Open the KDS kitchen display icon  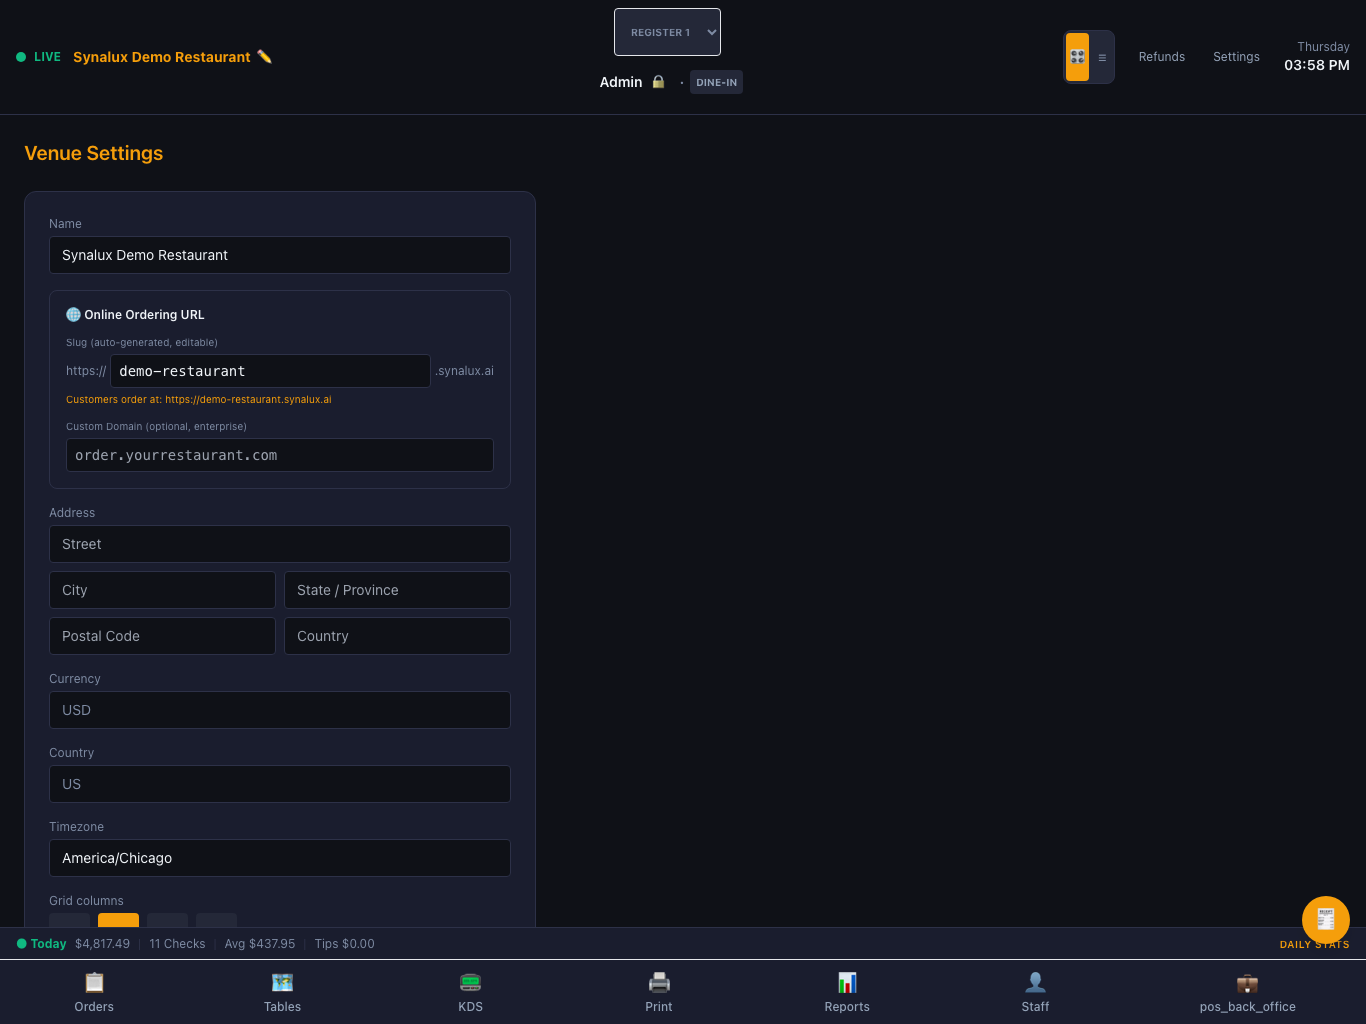(x=470, y=982)
